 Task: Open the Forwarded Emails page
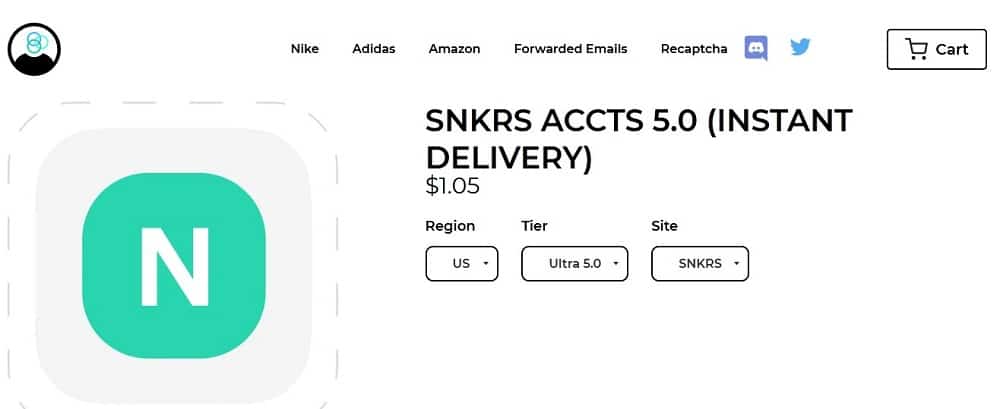[571, 49]
